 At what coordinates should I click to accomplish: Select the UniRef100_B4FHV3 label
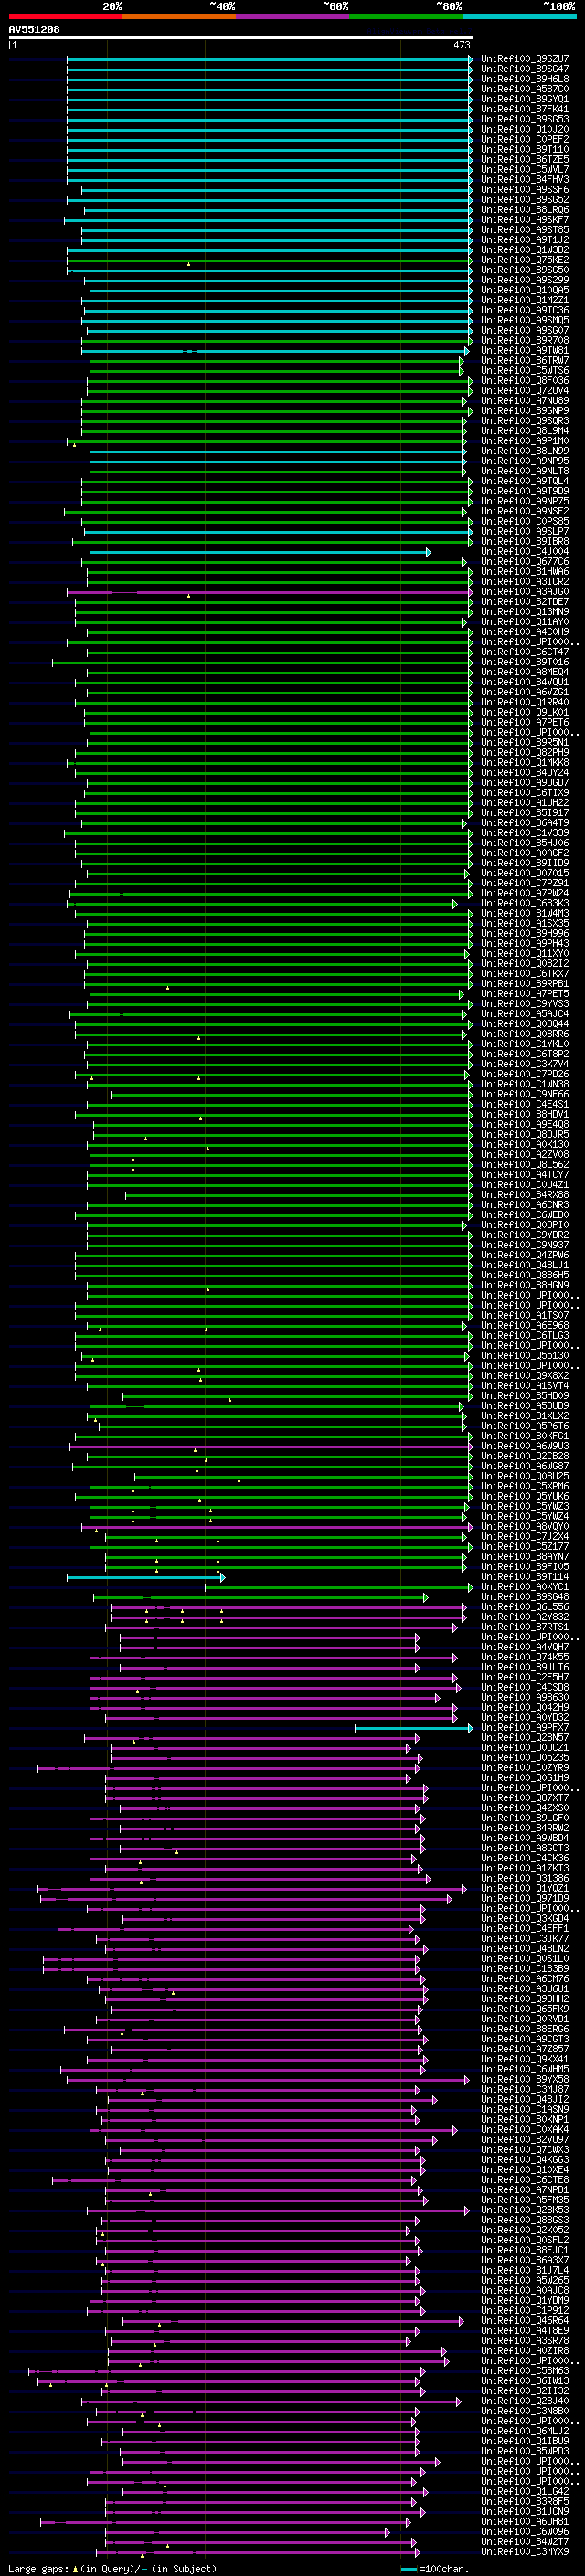525,180
